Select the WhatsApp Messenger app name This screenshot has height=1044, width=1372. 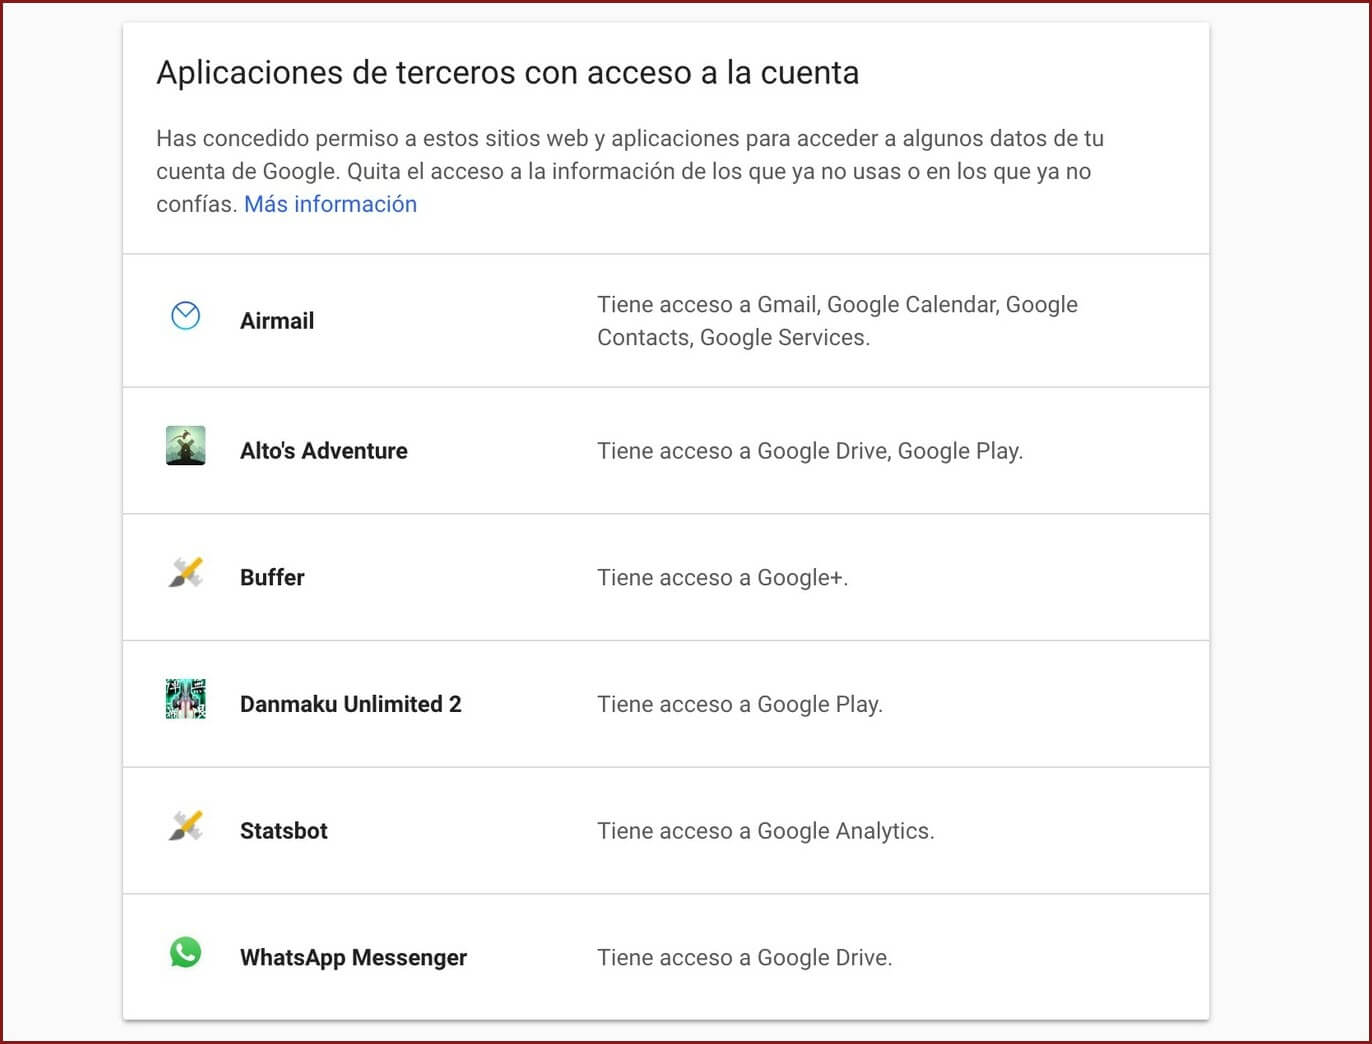coord(353,958)
